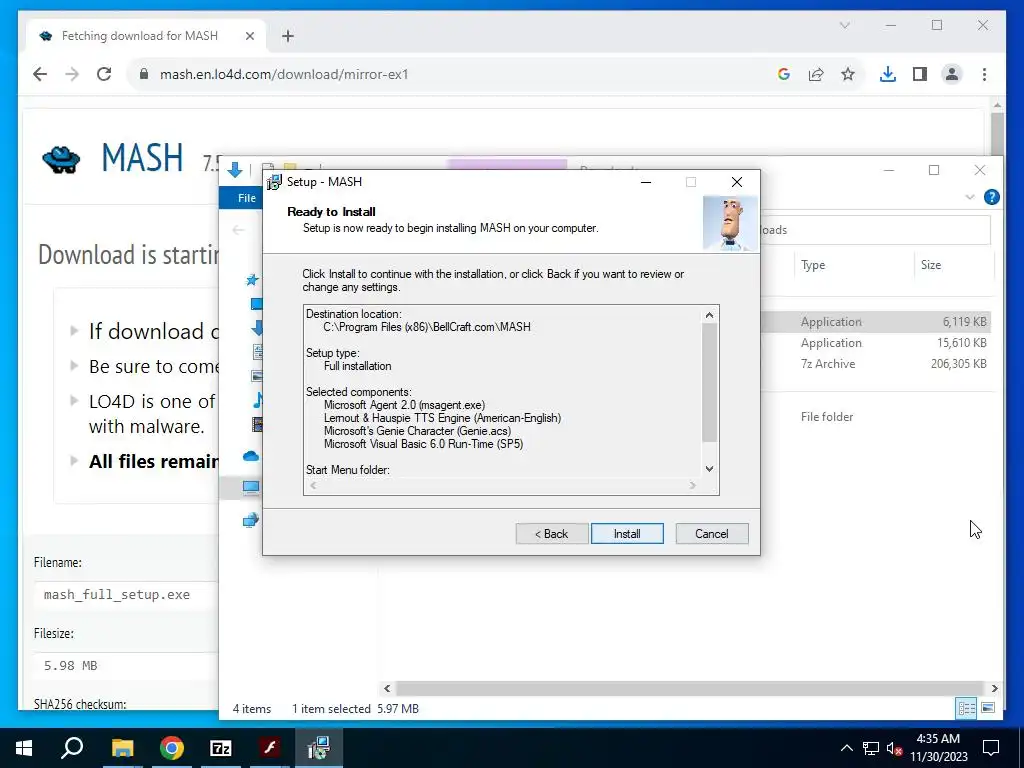Click Explorer horizontal scrollbar thumb

[x=689, y=688]
